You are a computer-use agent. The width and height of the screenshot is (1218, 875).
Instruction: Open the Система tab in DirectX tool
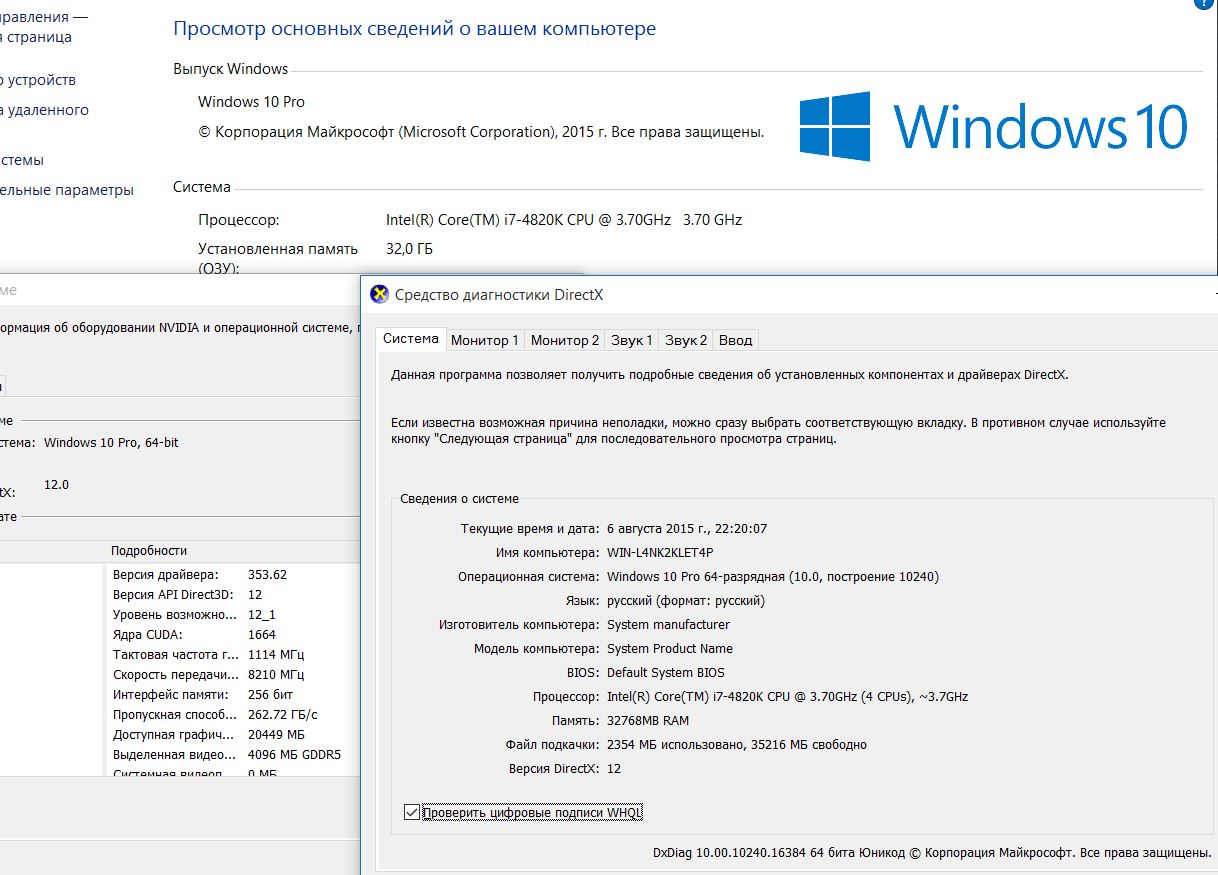pyautogui.click(x=411, y=339)
